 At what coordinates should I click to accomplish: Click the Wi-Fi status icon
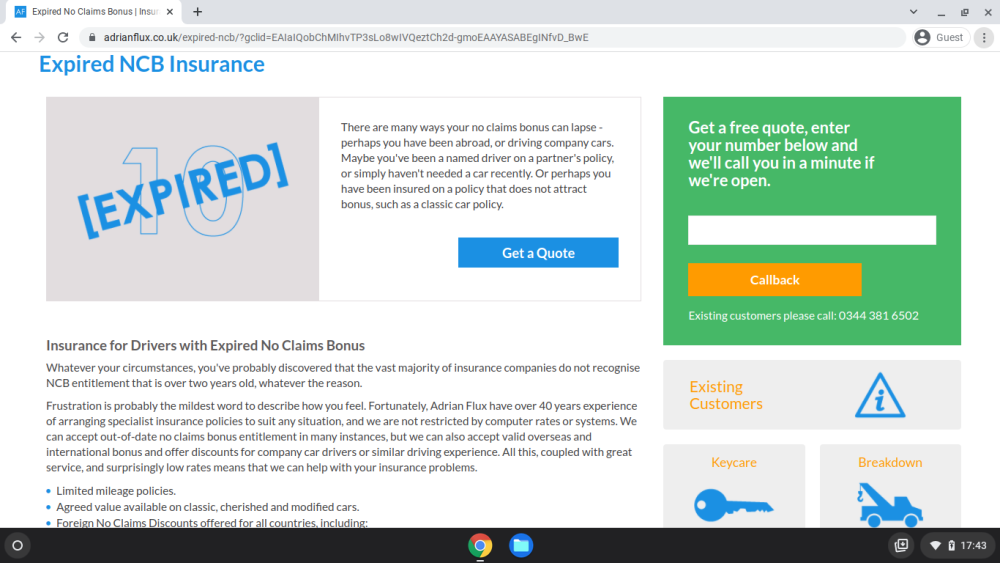(935, 546)
